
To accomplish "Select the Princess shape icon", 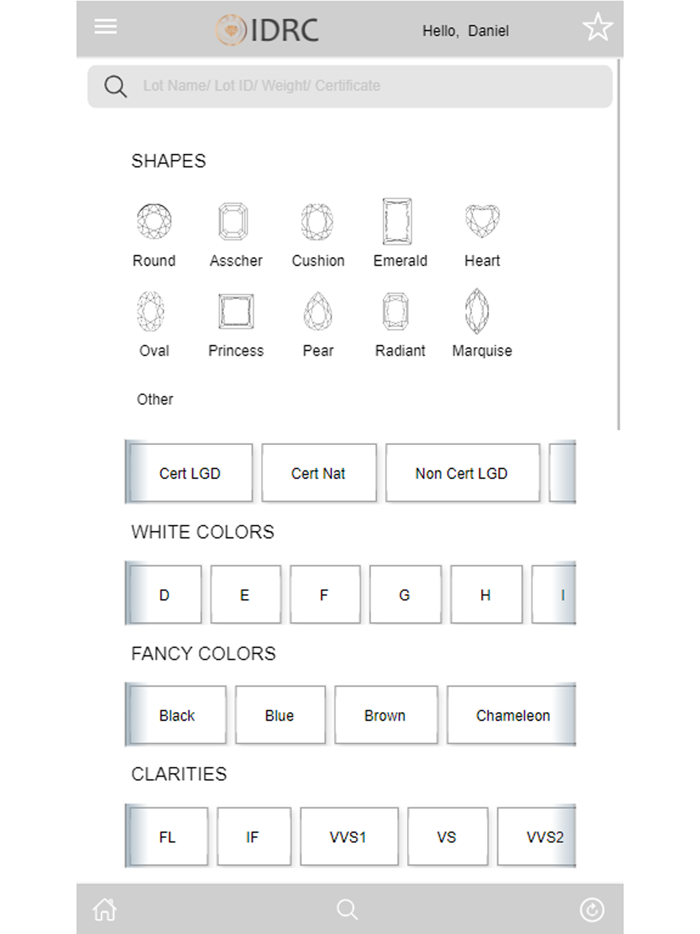I will click(x=235, y=311).
